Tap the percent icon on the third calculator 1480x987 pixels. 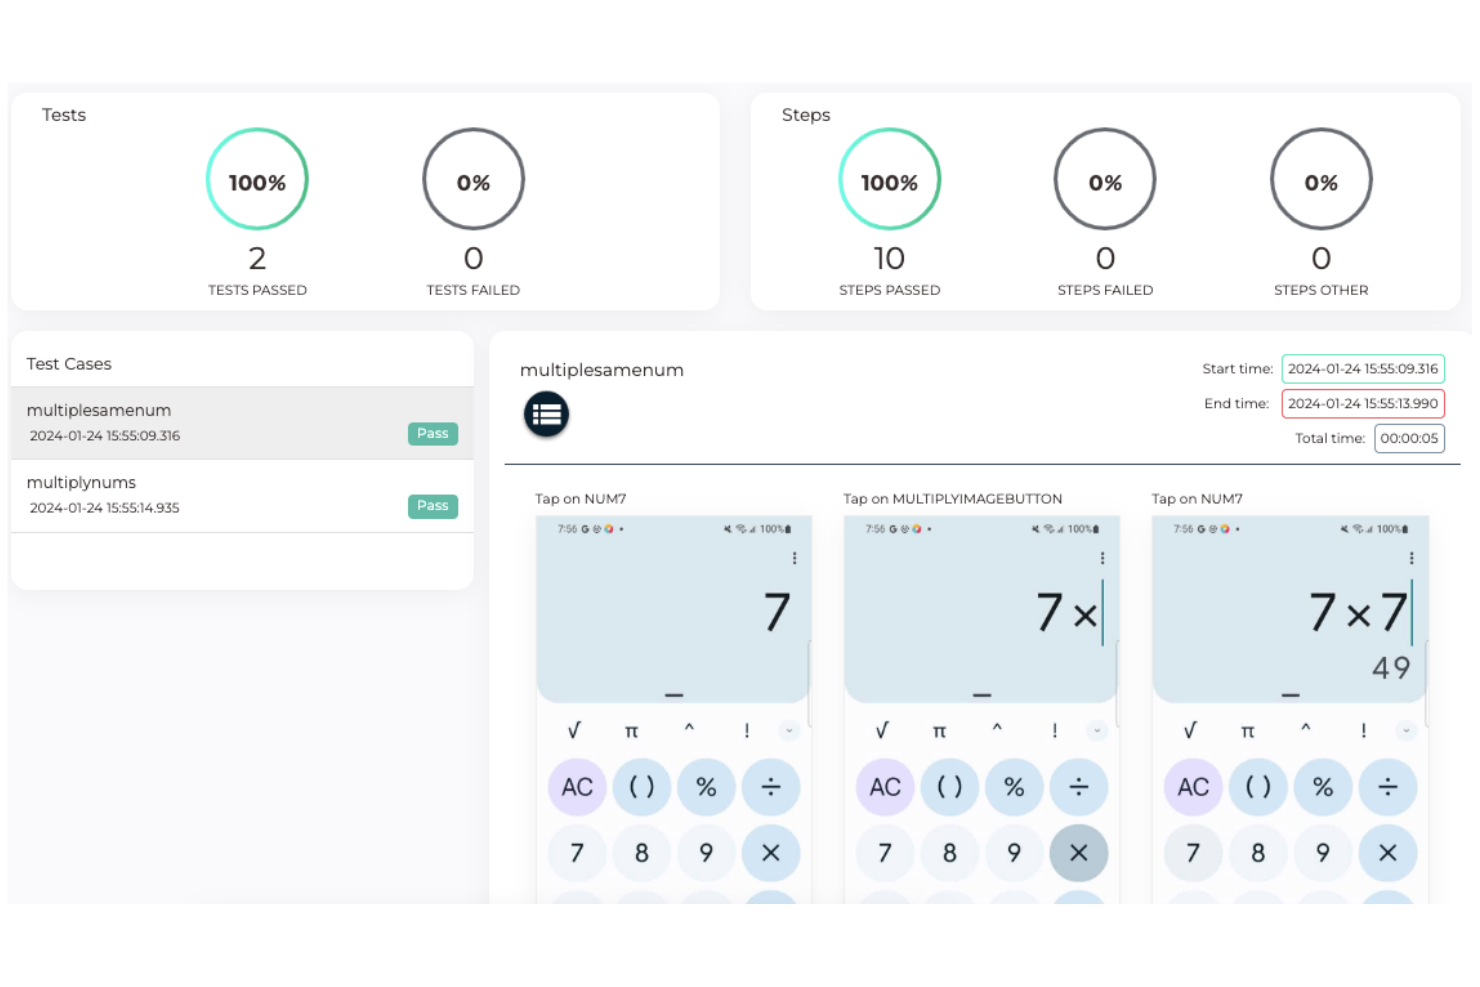[x=1323, y=787]
